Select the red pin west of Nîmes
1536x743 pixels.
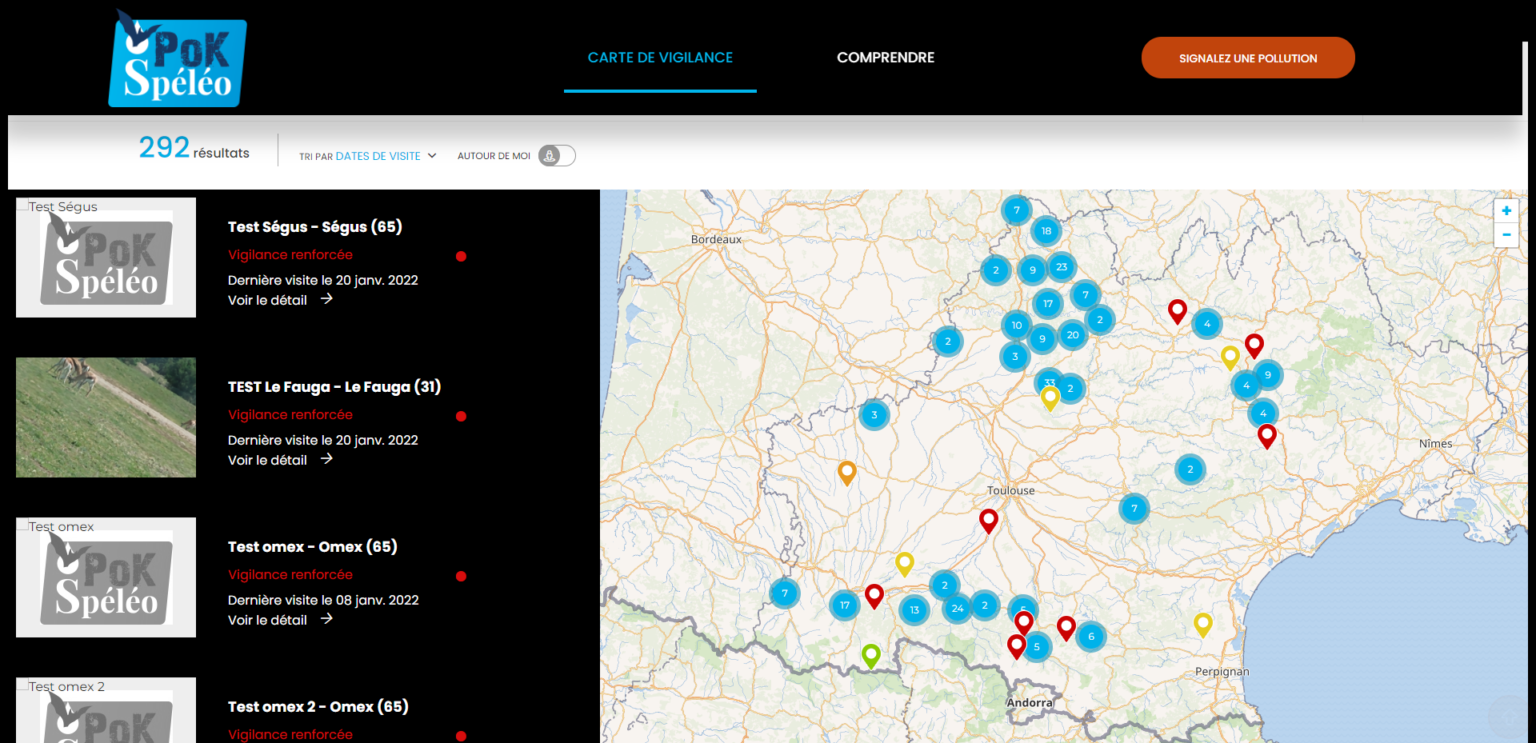[x=1267, y=436]
